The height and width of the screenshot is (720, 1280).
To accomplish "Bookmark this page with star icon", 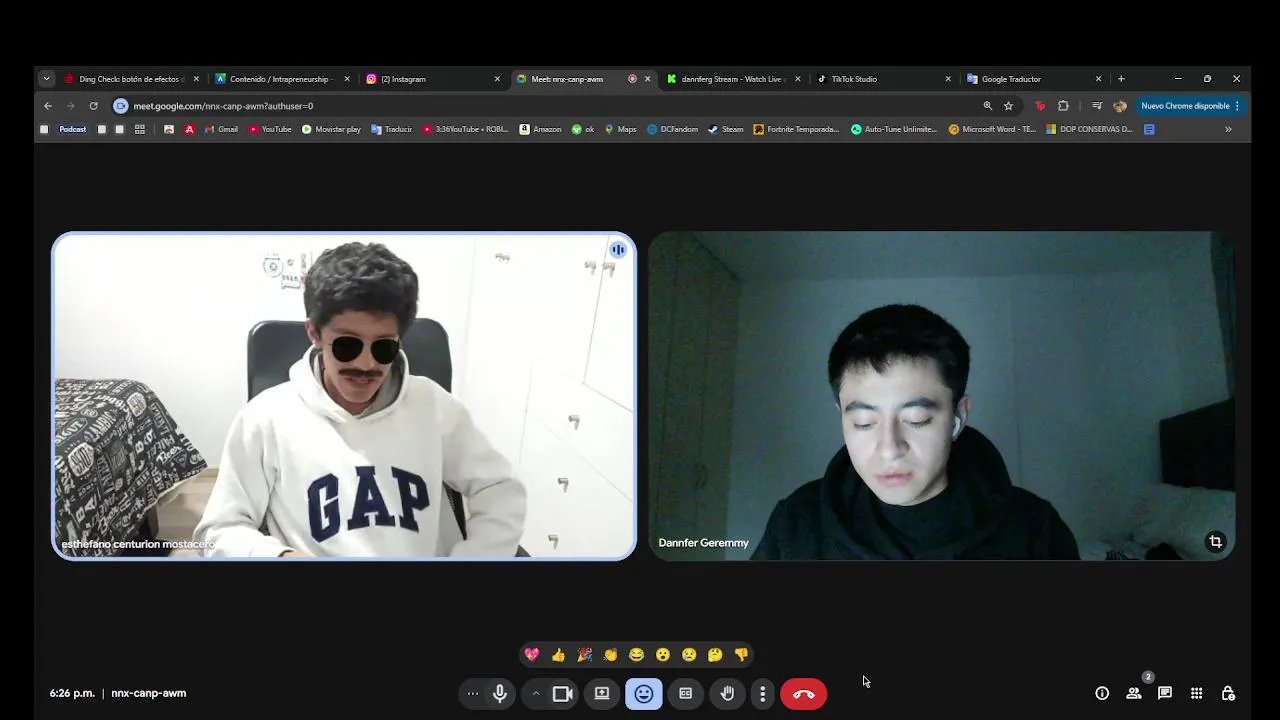I will [1008, 106].
